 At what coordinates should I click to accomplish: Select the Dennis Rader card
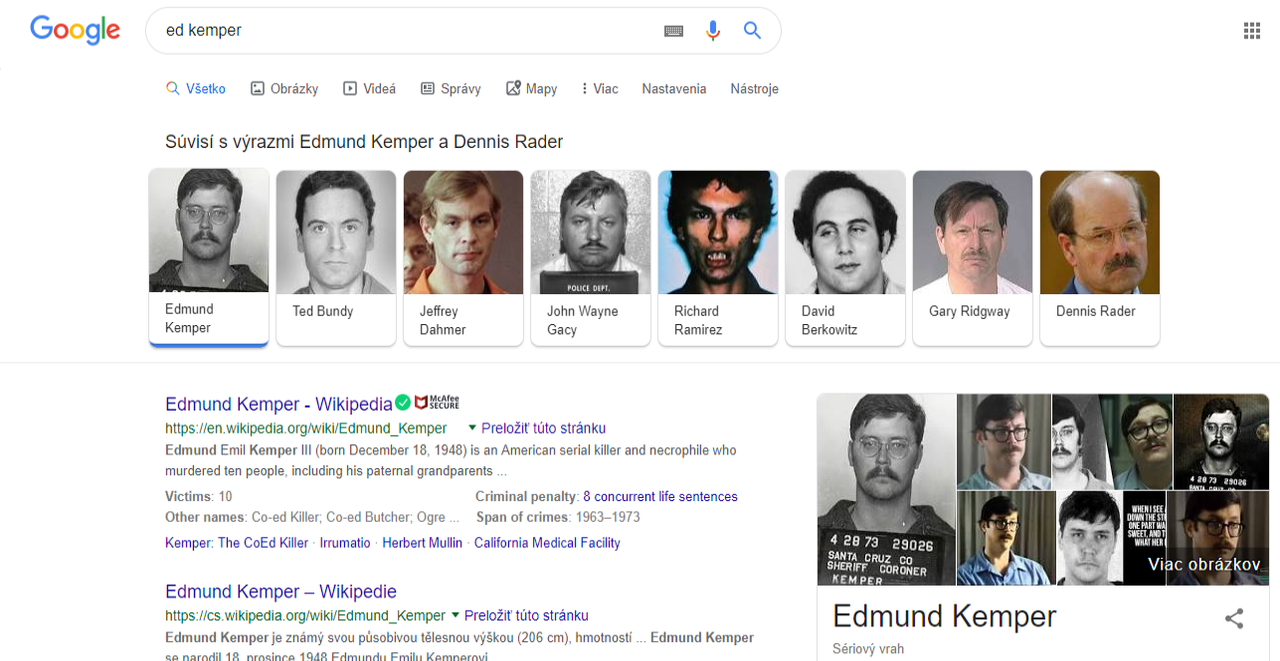[1100, 258]
